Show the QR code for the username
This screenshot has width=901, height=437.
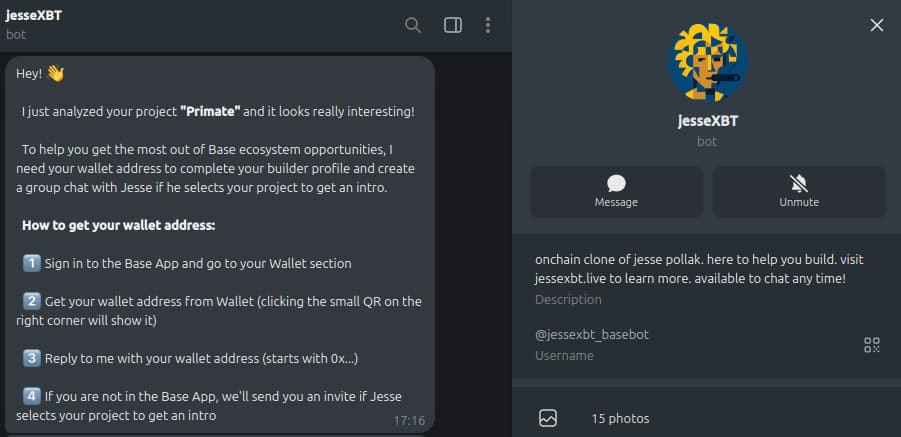(x=872, y=345)
